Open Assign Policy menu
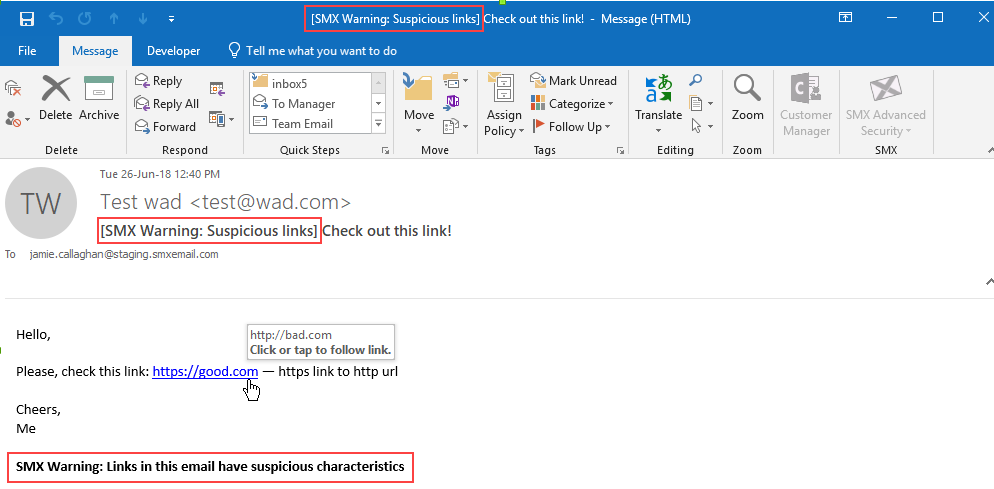Screen dimensions: 994x489 pyautogui.click(x=505, y=105)
